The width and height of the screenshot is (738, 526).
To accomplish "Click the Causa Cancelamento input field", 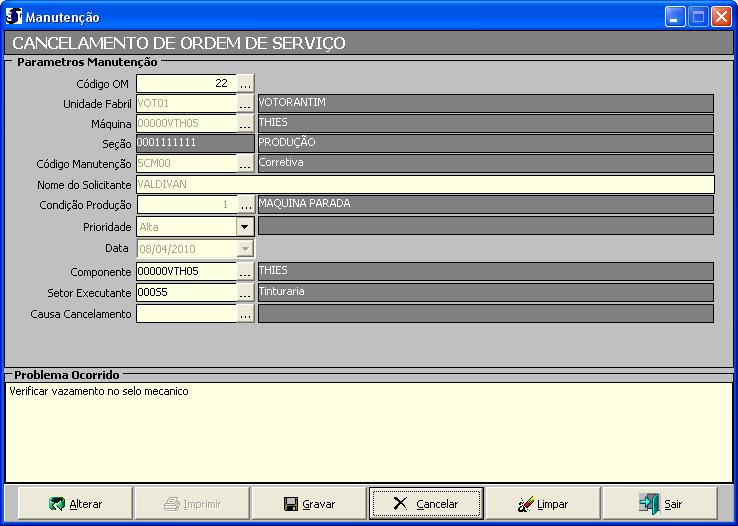I will (x=186, y=314).
